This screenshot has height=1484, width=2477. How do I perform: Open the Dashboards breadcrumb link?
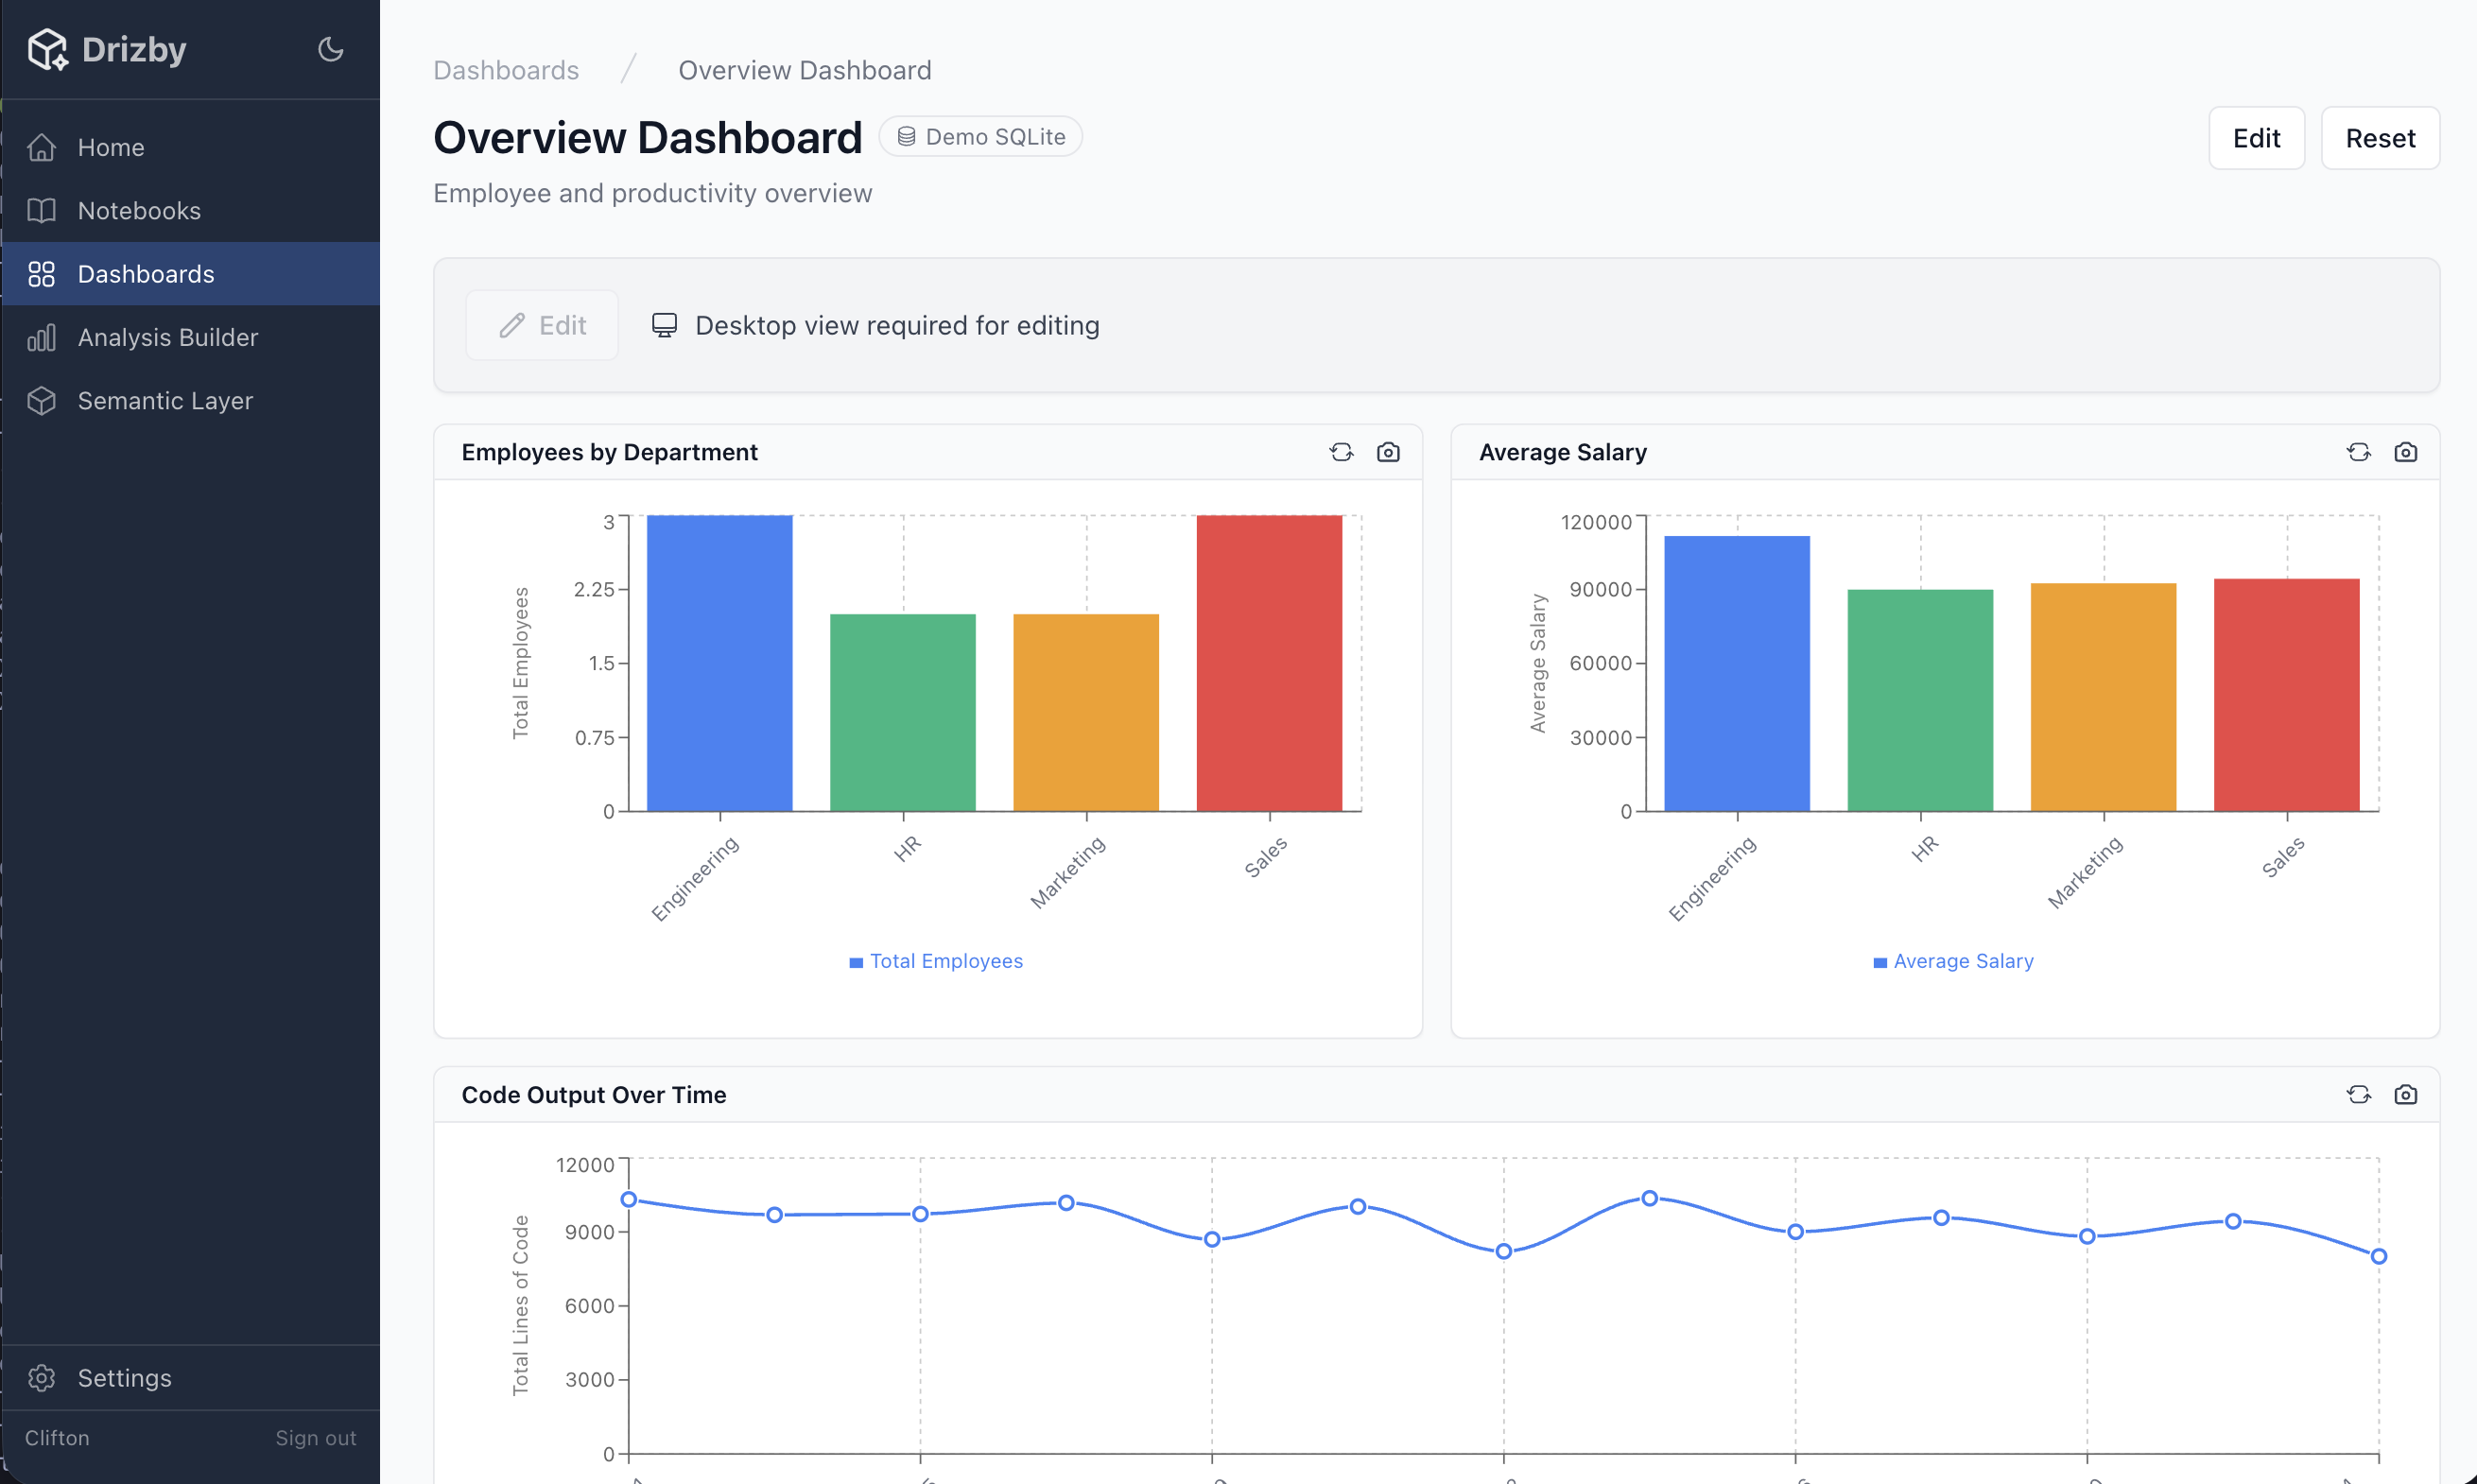506,69
